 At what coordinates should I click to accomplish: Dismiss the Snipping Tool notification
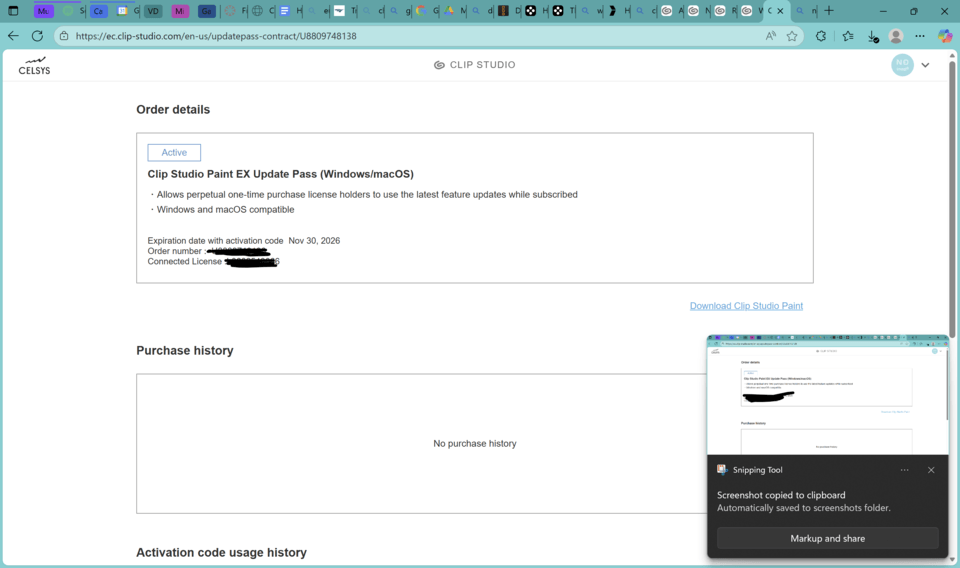click(x=931, y=470)
